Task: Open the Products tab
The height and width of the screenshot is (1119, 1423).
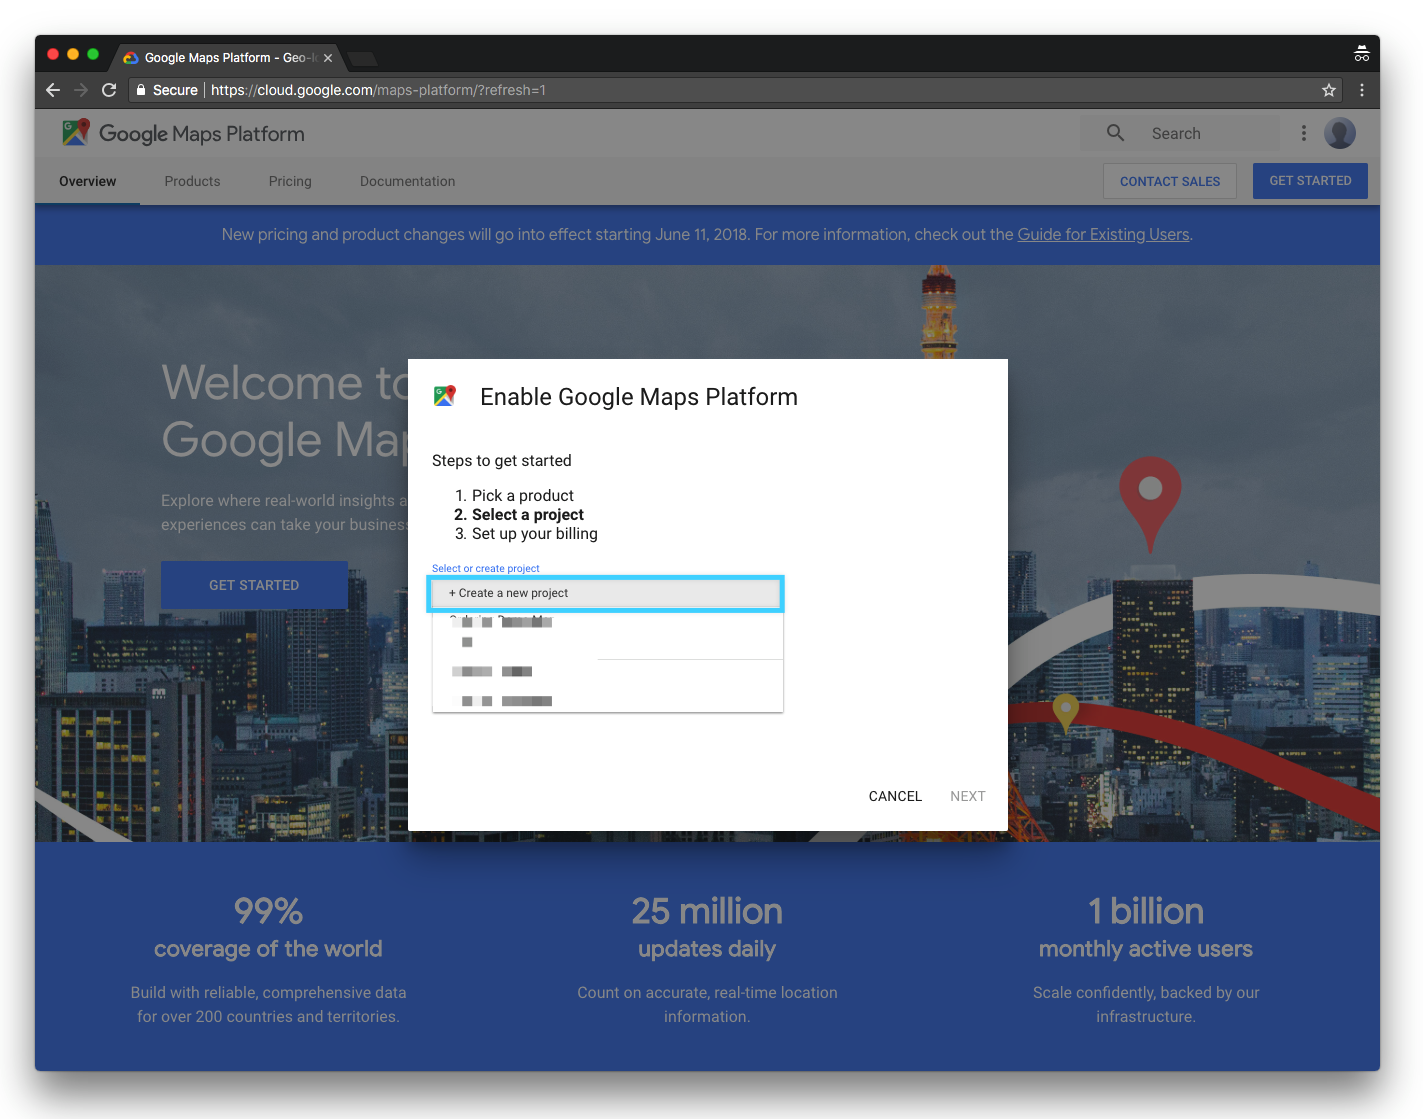Action: coord(192,181)
